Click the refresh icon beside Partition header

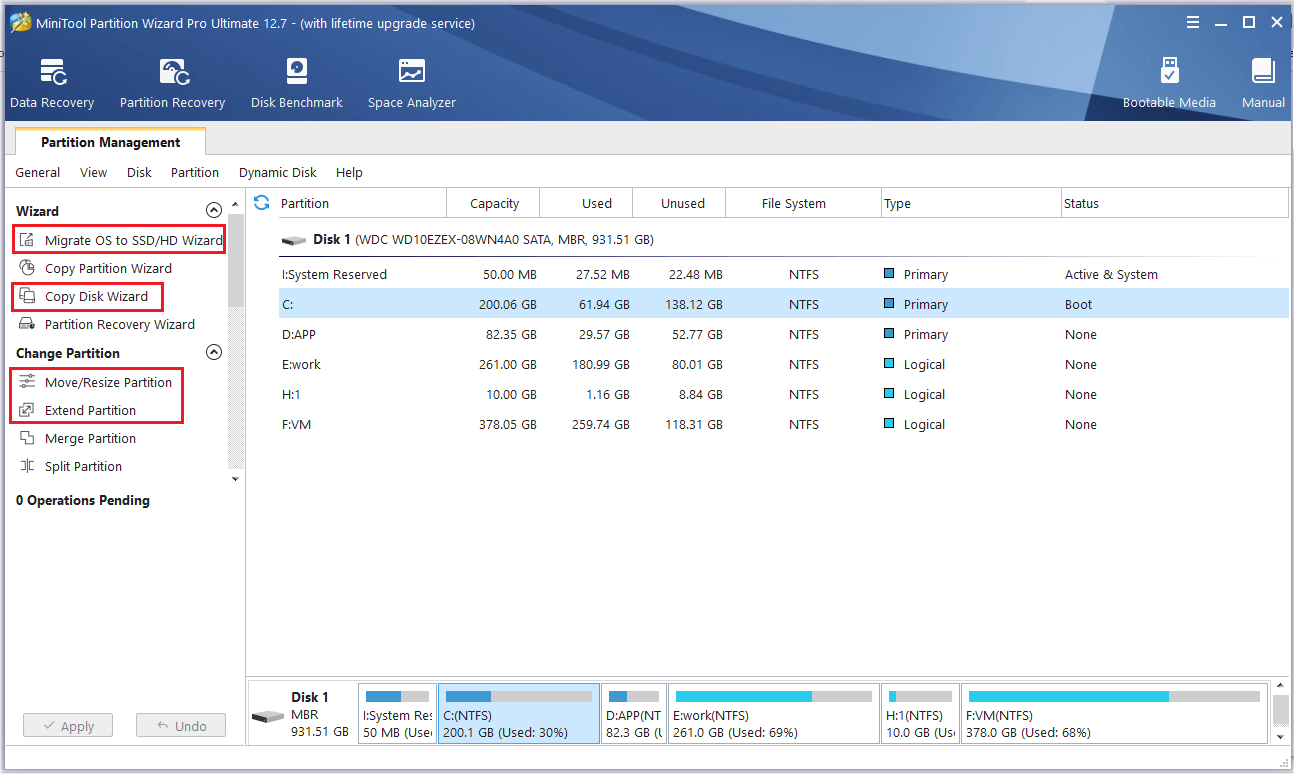click(262, 203)
